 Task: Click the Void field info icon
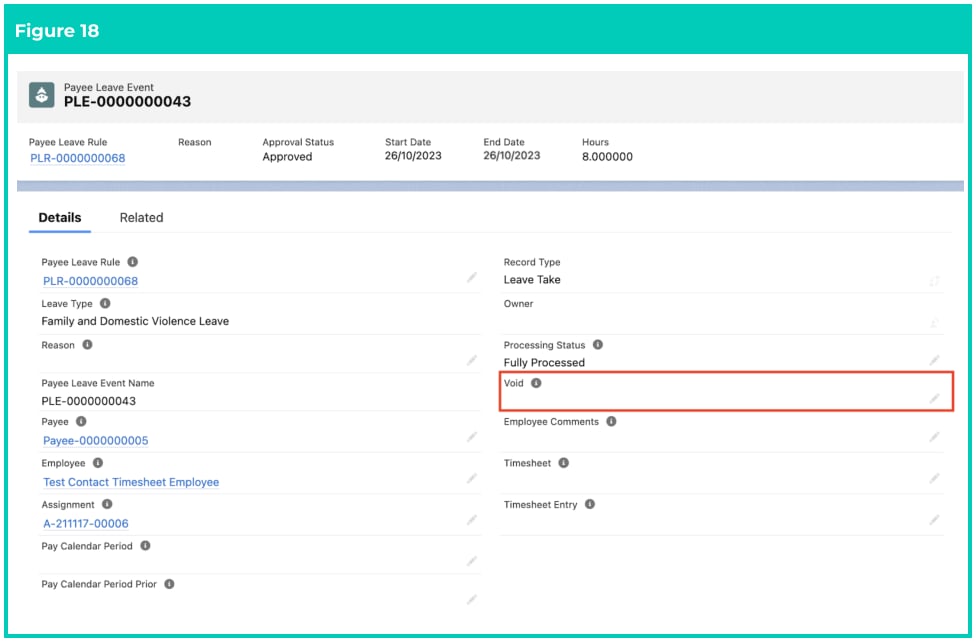click(536, 383)
